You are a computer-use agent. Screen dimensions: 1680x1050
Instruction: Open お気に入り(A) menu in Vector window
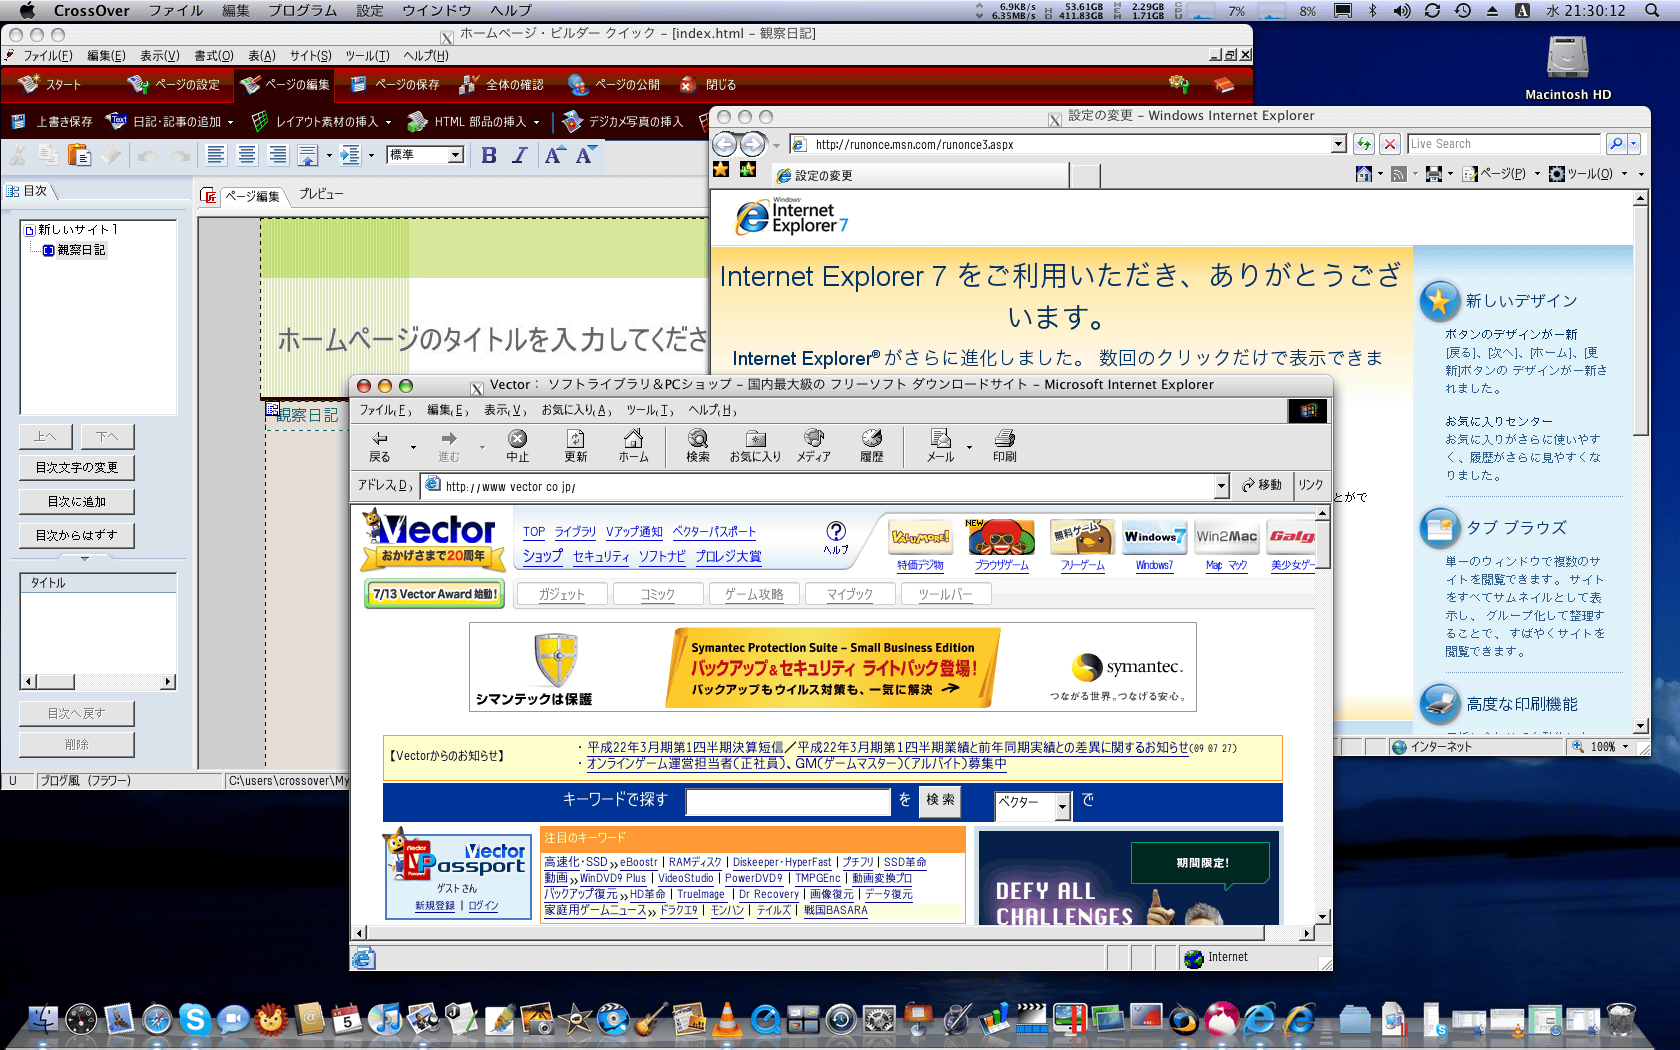(576, 410)
